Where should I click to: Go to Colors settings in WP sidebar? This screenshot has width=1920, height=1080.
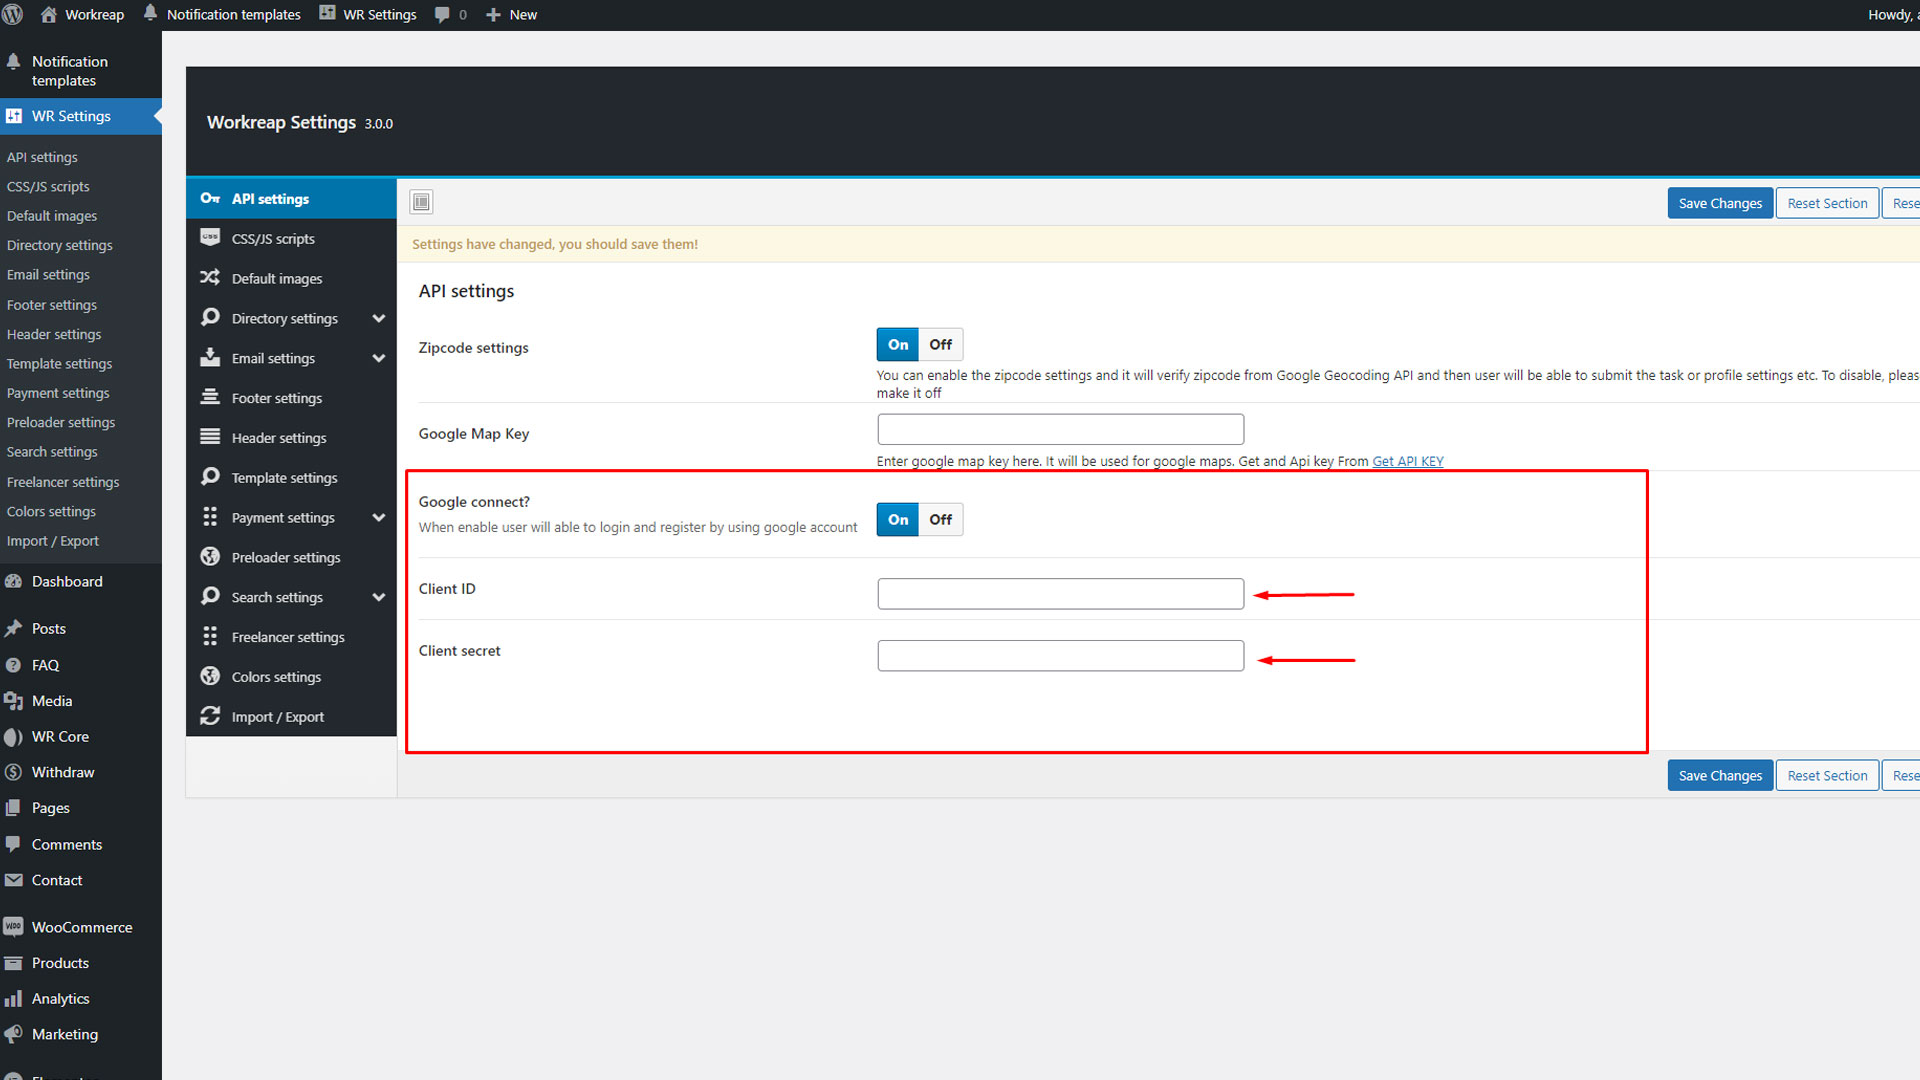(x=51, y=511)
